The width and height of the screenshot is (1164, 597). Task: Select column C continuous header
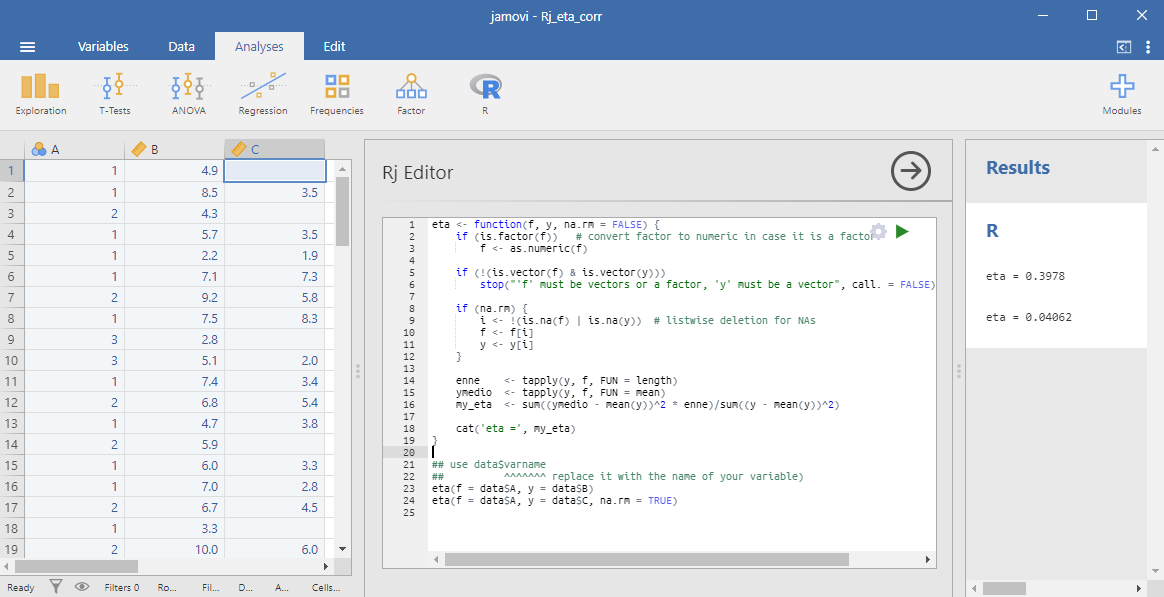click(x=274, y=149)
